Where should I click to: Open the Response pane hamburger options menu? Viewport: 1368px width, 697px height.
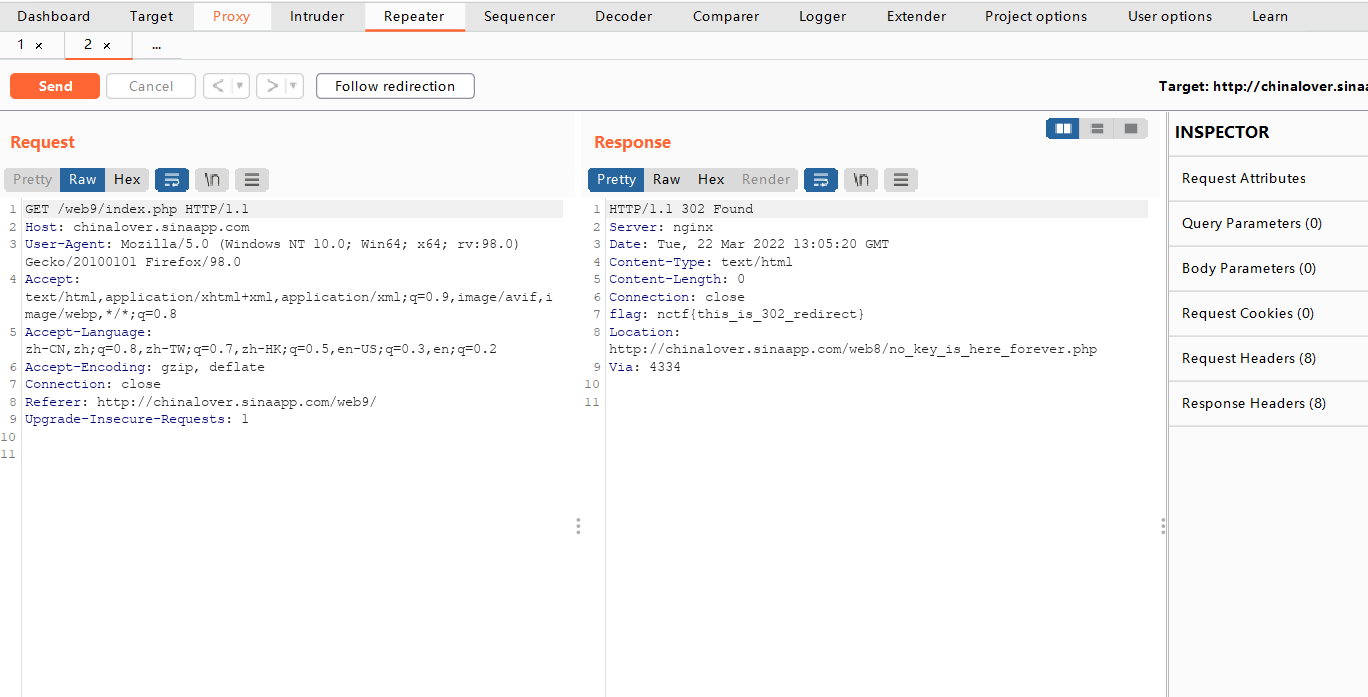(x=901, y=180)
